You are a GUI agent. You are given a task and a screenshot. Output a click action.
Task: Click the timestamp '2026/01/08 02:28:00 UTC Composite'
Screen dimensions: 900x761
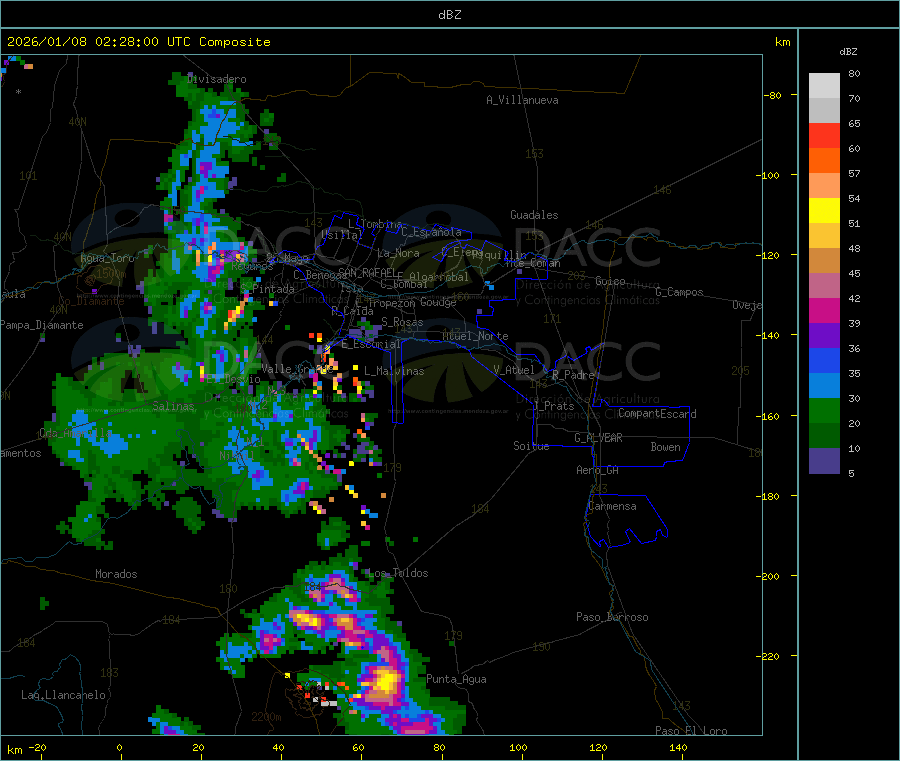(138, 42)
